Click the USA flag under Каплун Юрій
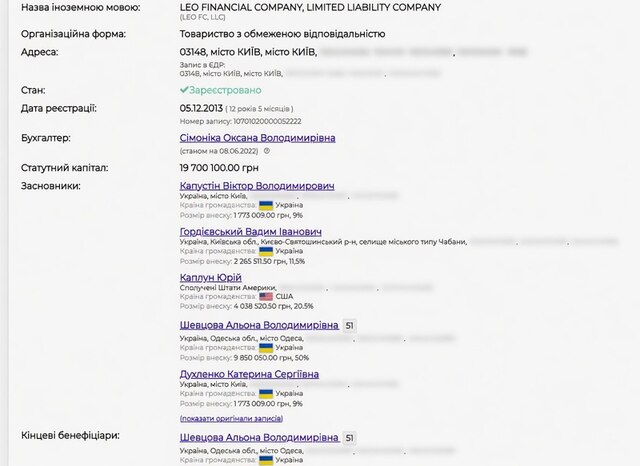 click(266, 297)
